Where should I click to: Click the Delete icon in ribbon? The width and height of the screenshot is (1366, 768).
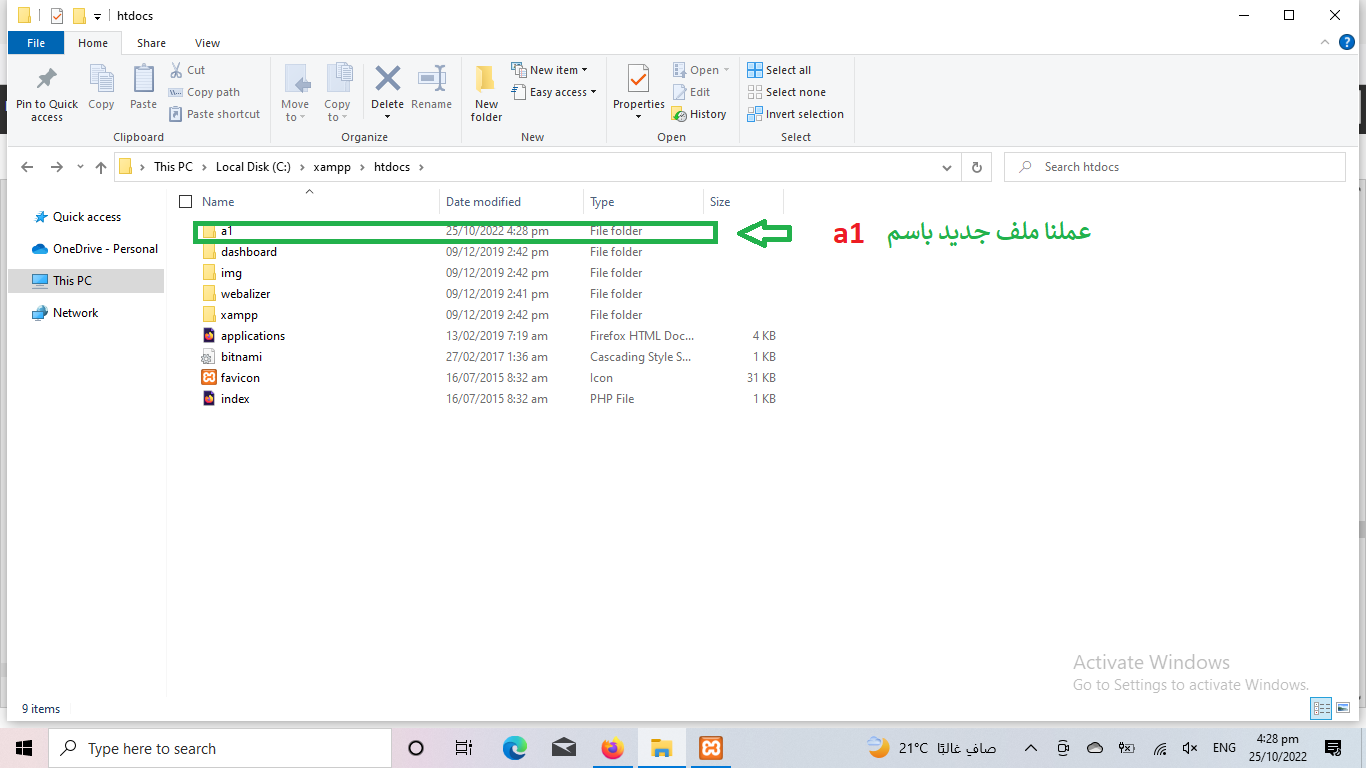387,80
